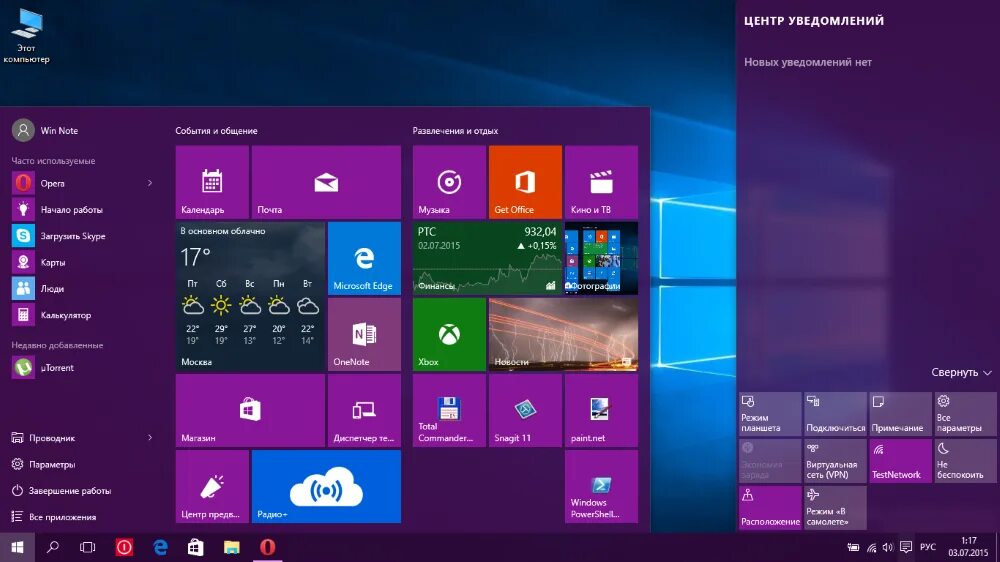Screen dimensions: 1000x562
Task: Launch Microsoft Edge tile
Action: pyautogui.click(x=364, y=258)
